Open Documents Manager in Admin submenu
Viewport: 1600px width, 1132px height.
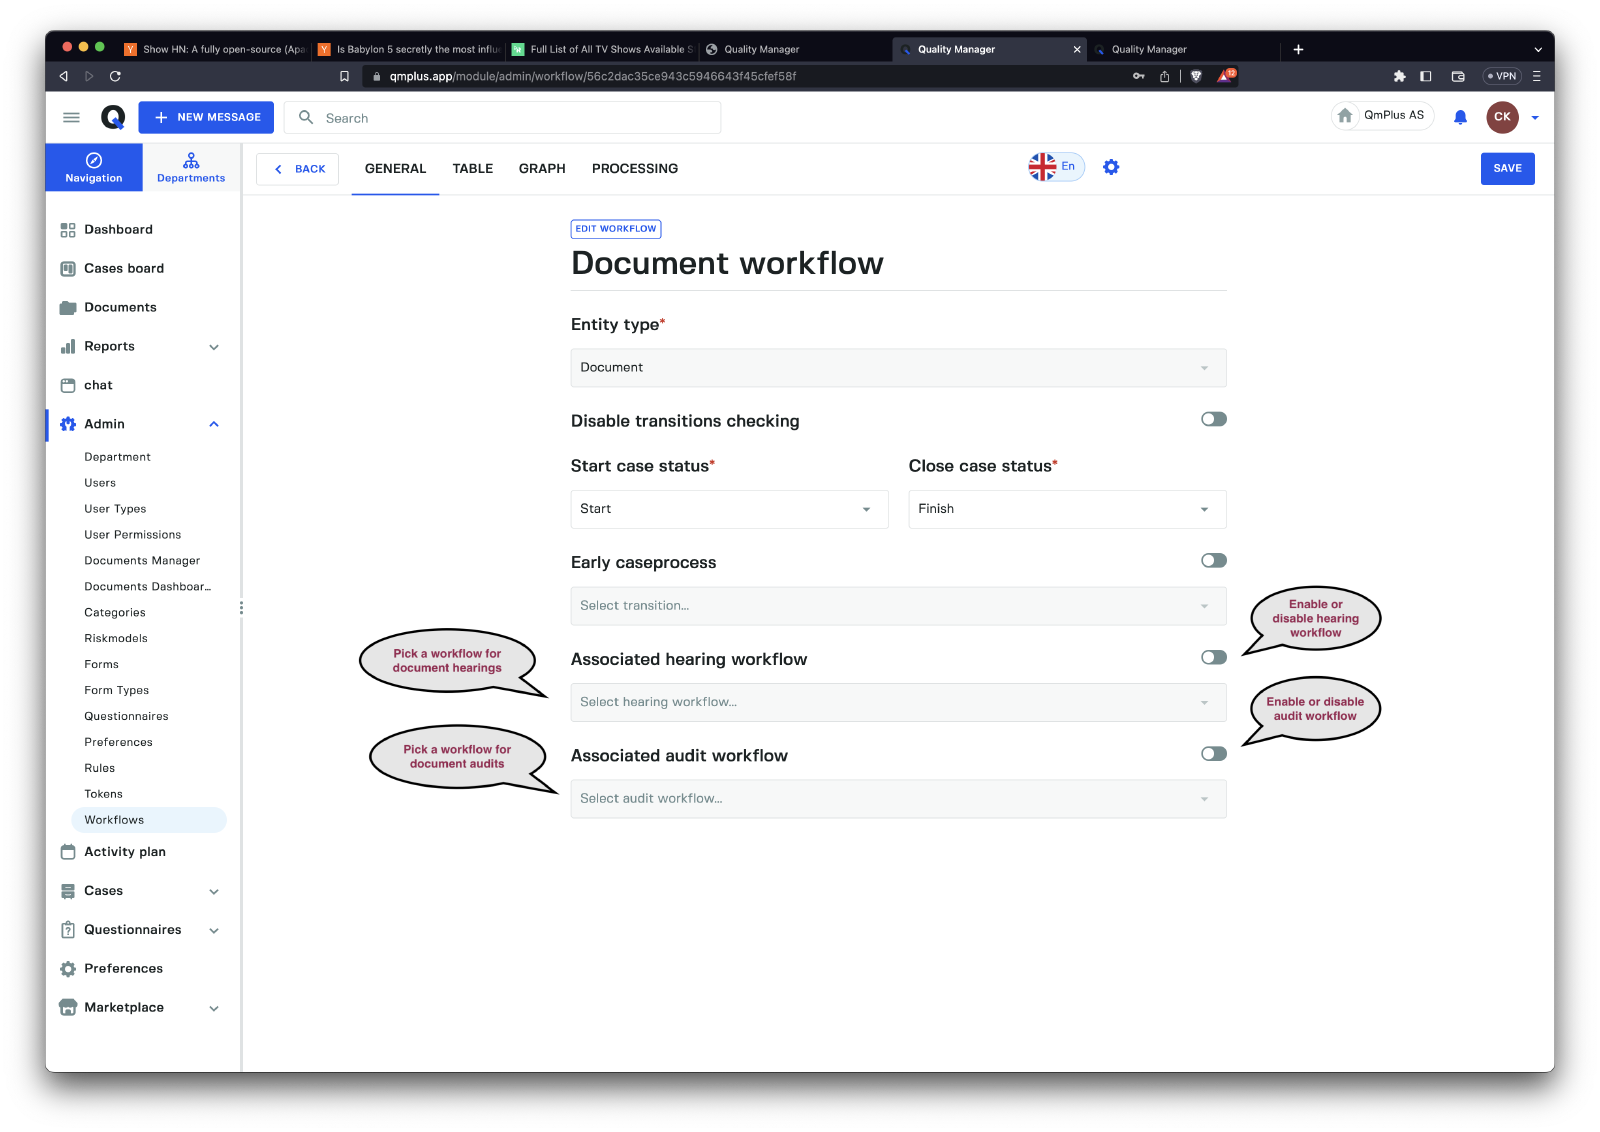pyautogui.click(x=142, y=561)
